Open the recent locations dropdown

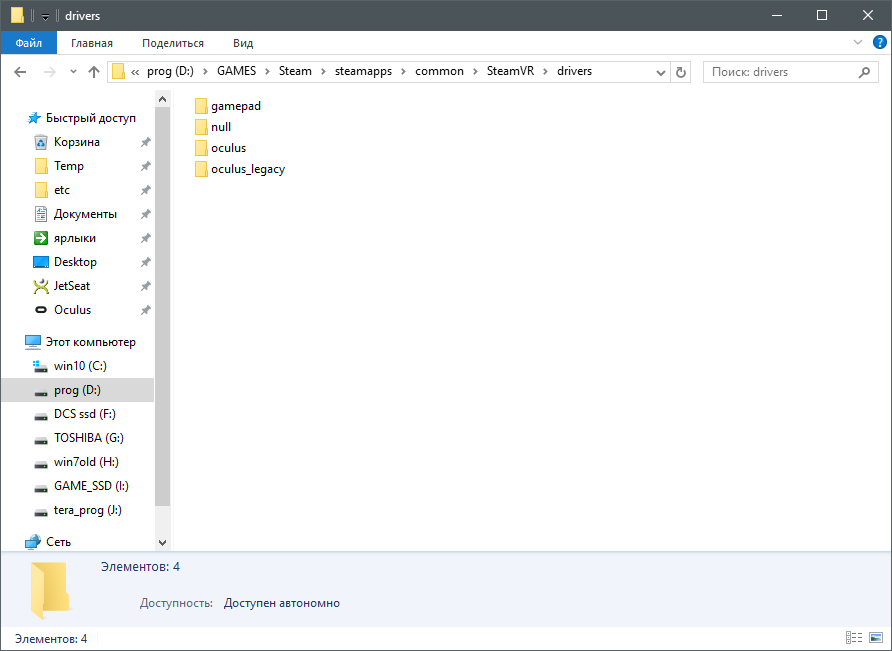pyautogui.click(x=73, y=72)
